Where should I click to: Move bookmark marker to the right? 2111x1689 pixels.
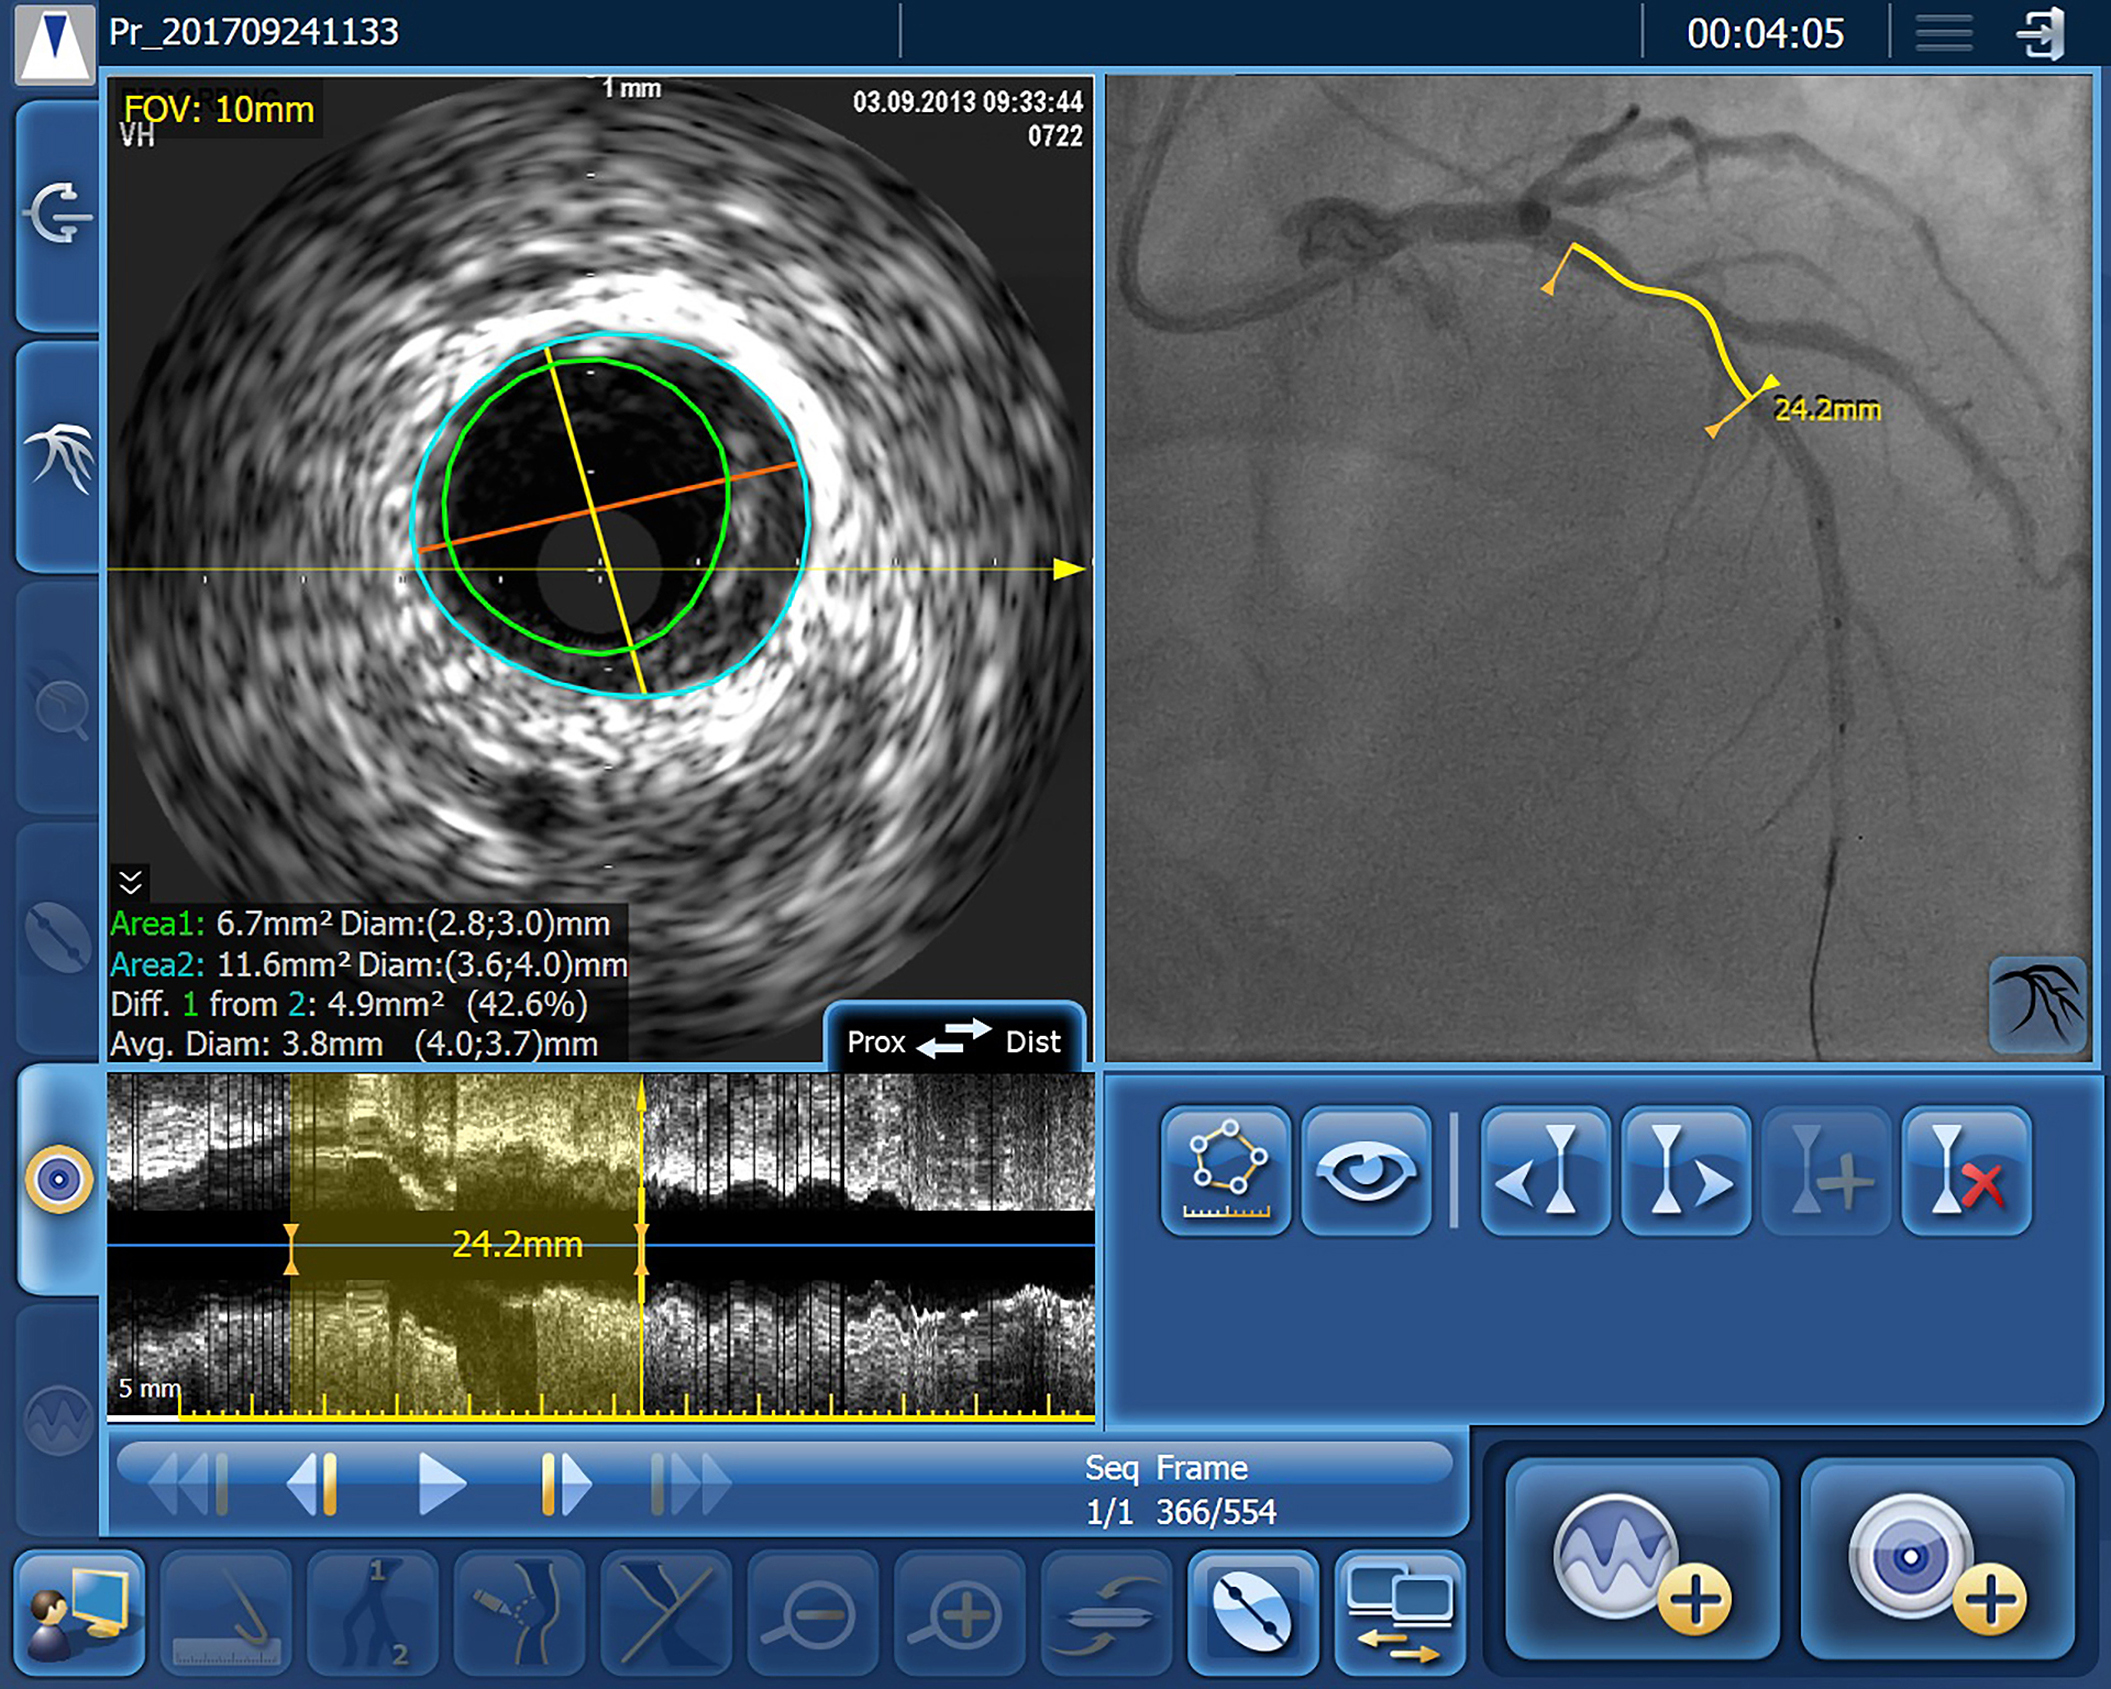[x=1686, y=1170]
